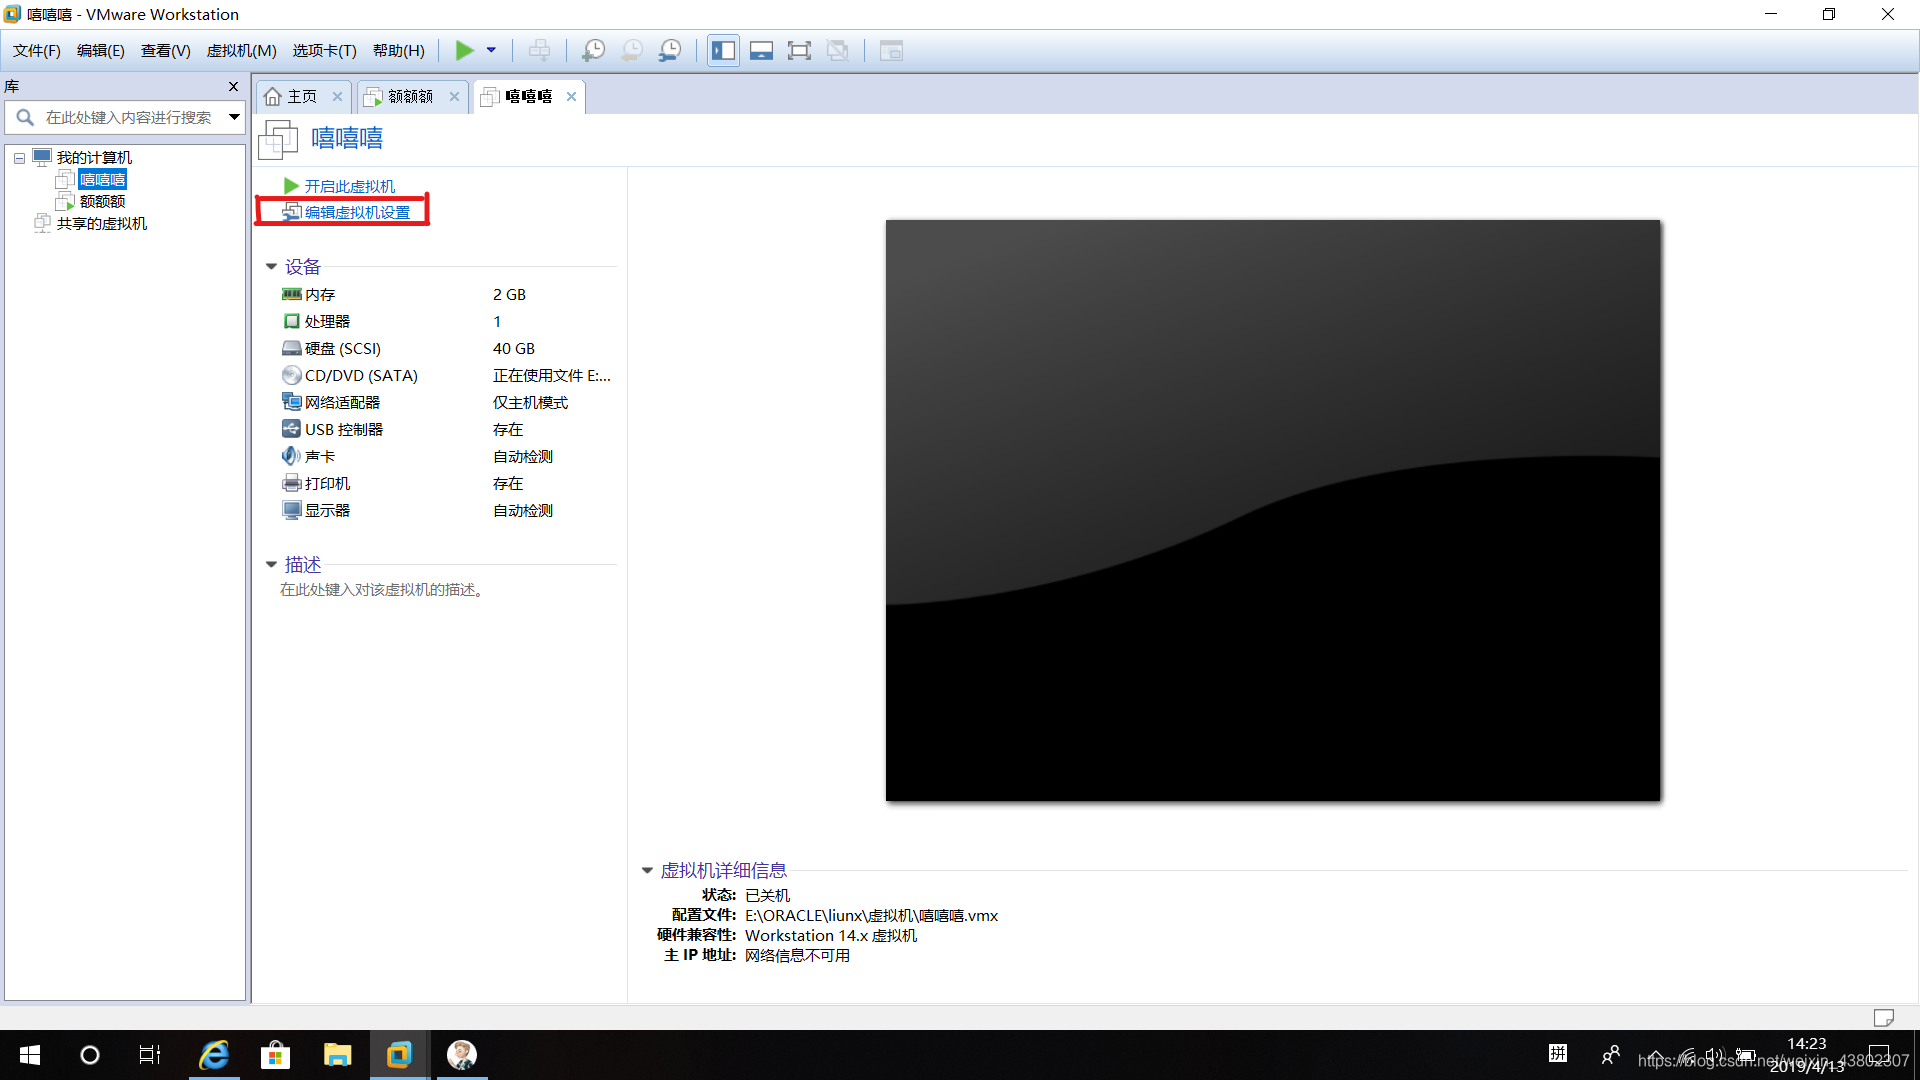Collapse the 我的计算机 tree node
This screenshot has height=1080, width=1920.
click(x=19, y=158)
